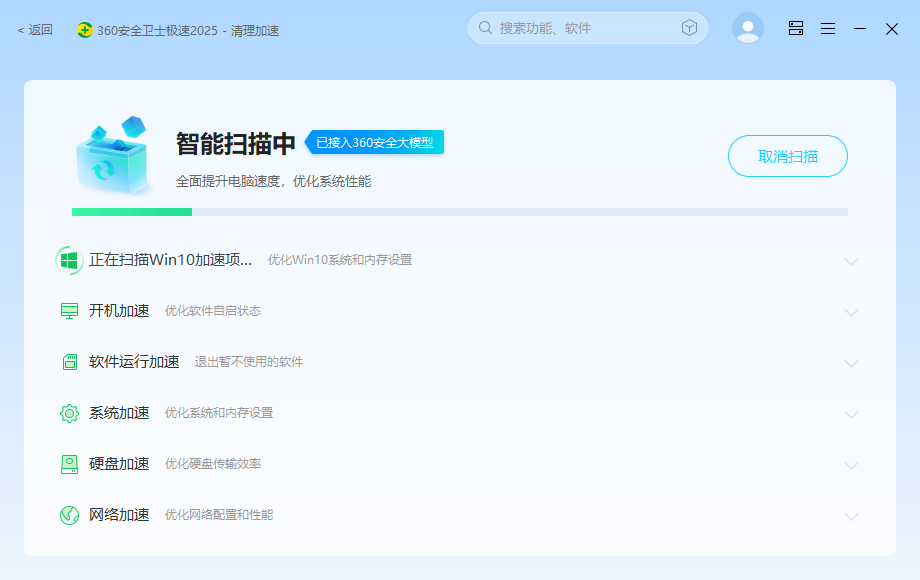Select the 正在扫描Win10加速项... label
Image resolution: width=920 pixels, height=580 pixels.
click(x=171, y=260)
